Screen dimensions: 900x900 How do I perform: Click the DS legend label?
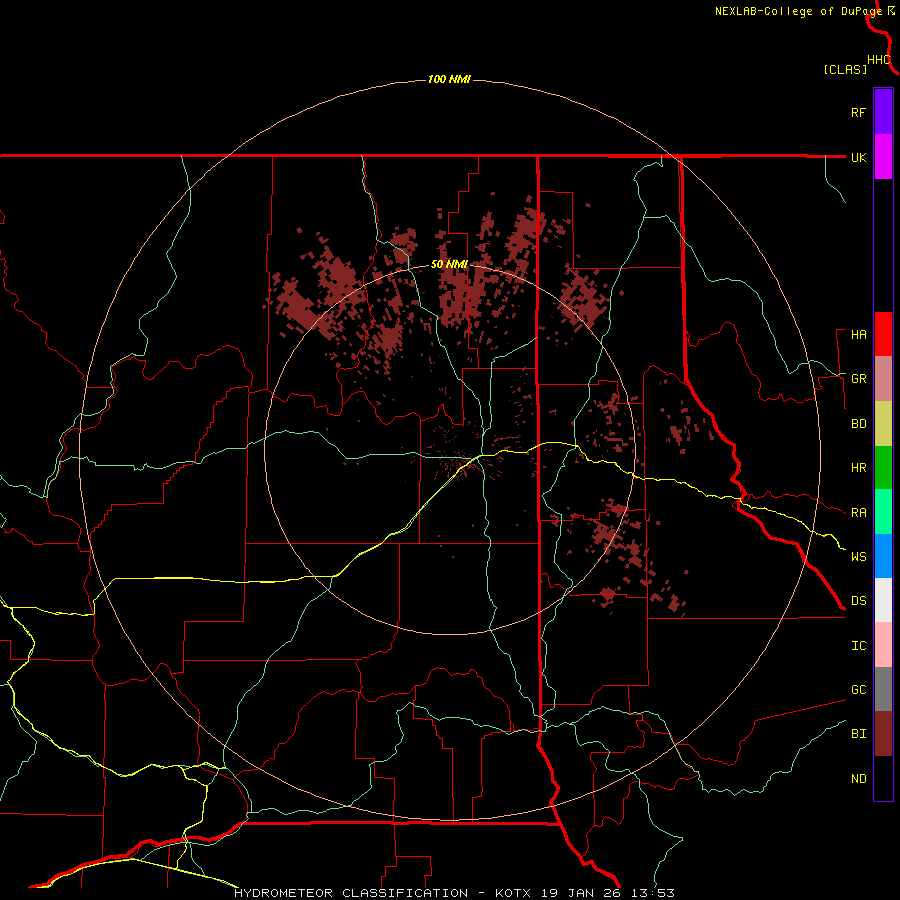coord(858,601)
